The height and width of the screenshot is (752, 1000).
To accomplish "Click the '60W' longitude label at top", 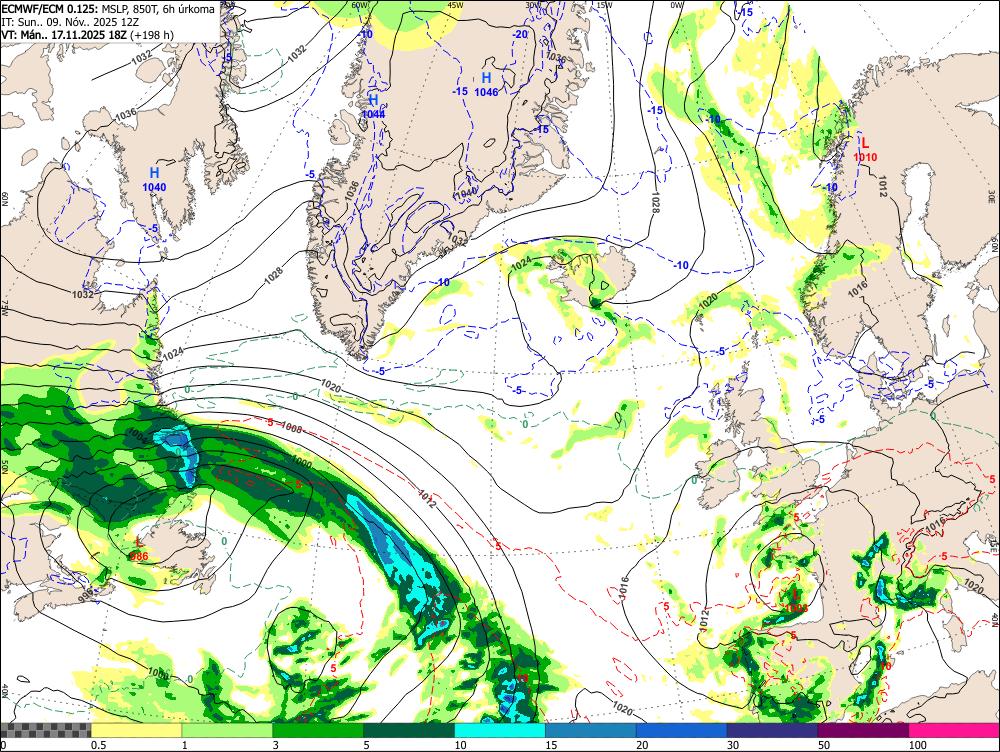I will [360, 5].
